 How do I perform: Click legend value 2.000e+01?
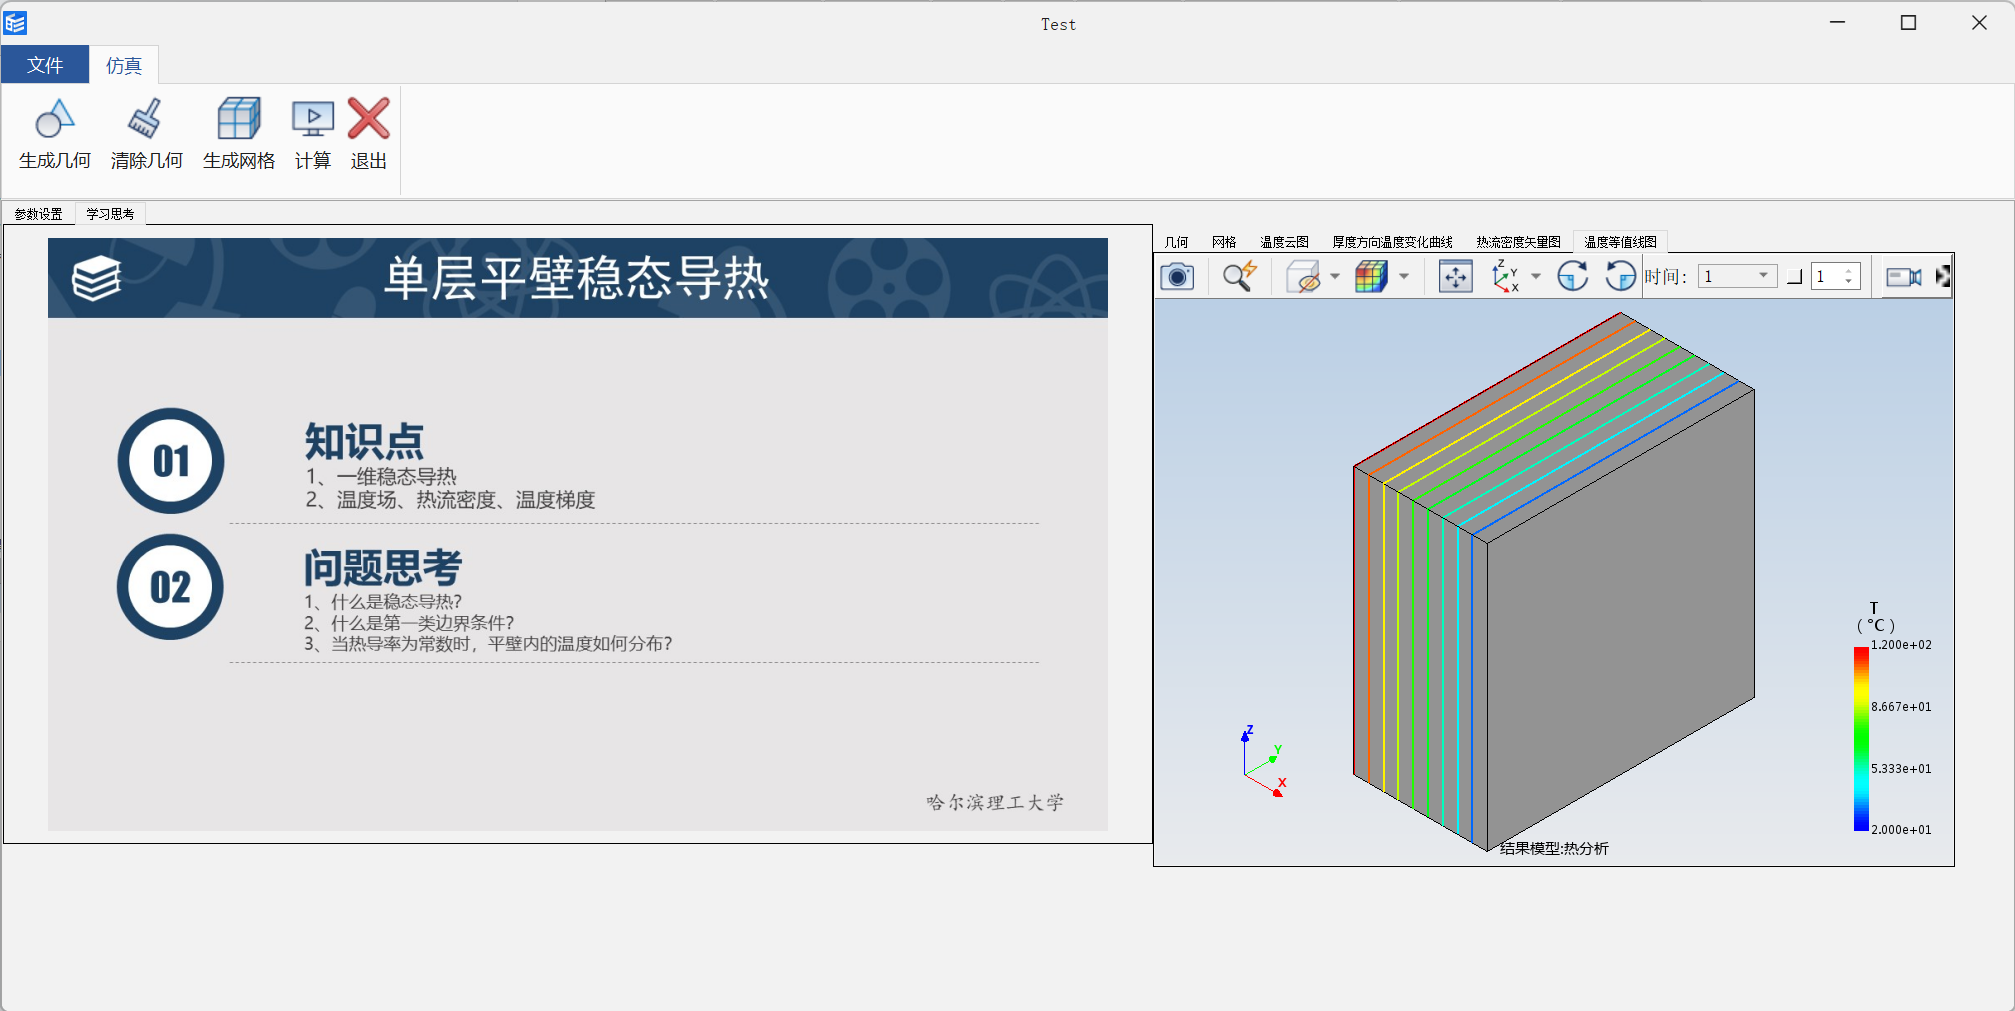tap(1901, 830)
